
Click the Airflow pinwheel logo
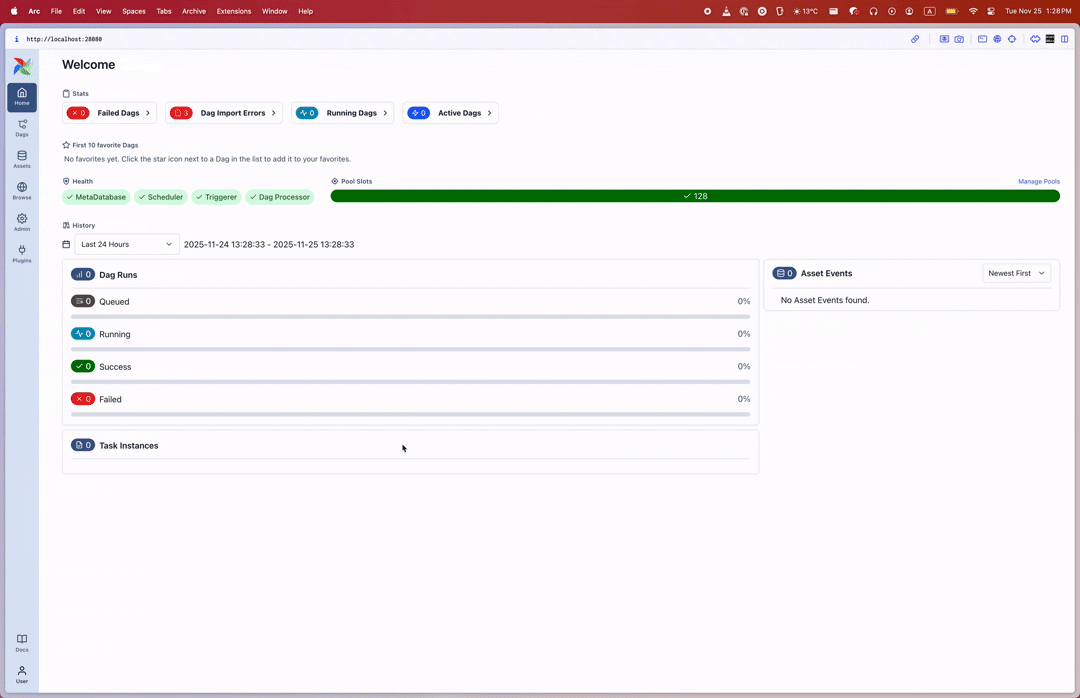(x=22, y=67)
